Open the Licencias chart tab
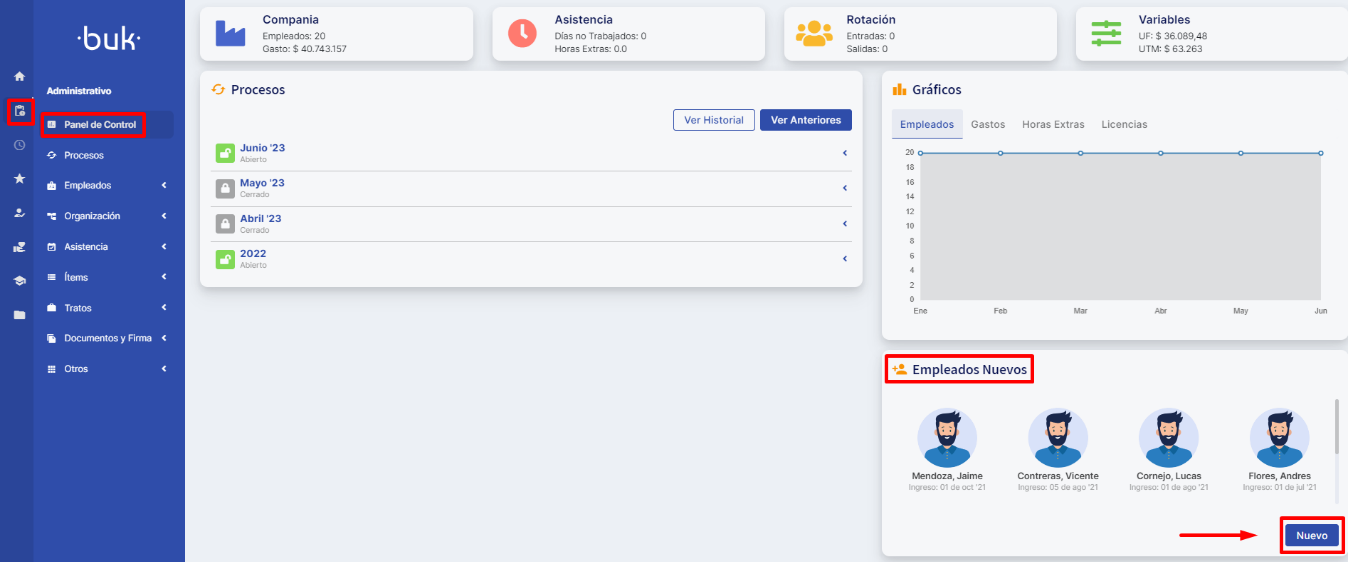 point(1124,125)
